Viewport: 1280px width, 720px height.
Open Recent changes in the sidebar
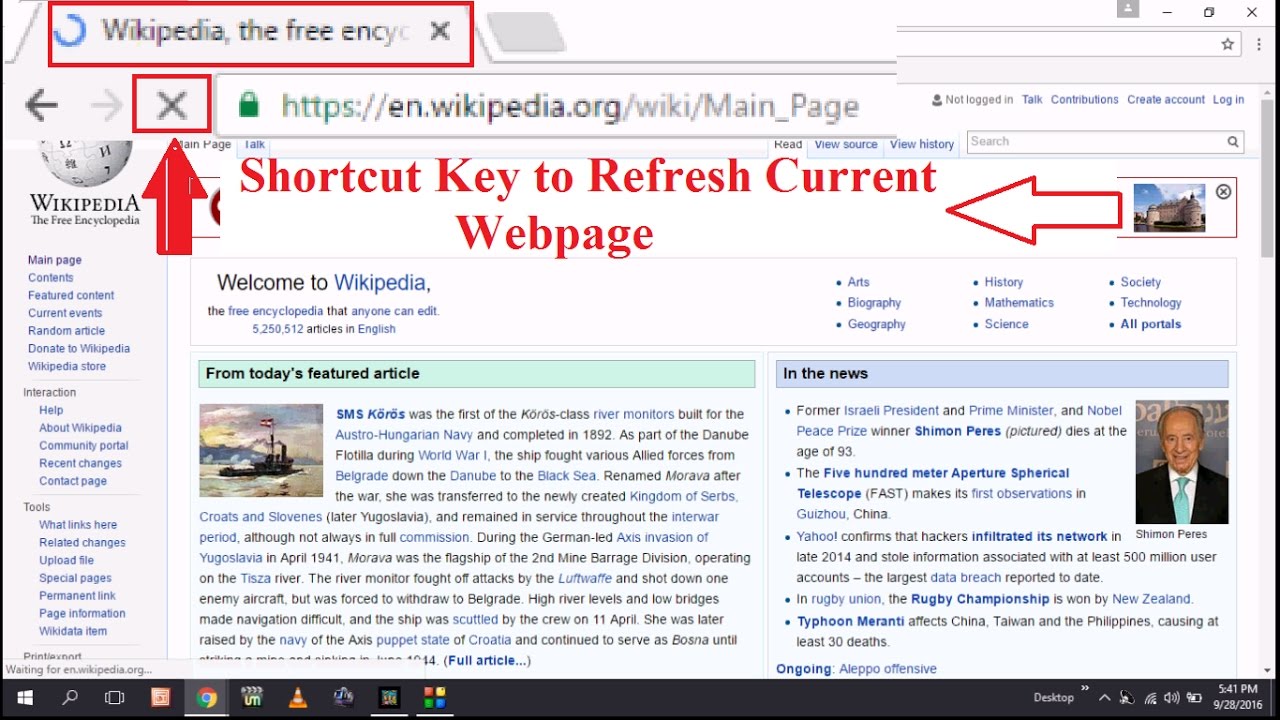[80, 464]
